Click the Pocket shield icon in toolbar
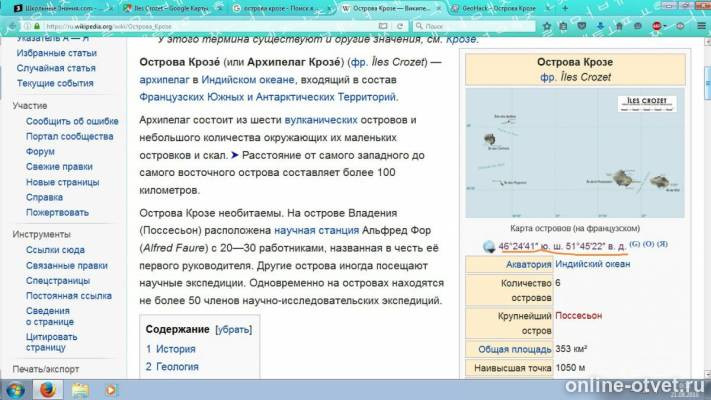Viewport: 711px width, 400px height. pos(582,26)
